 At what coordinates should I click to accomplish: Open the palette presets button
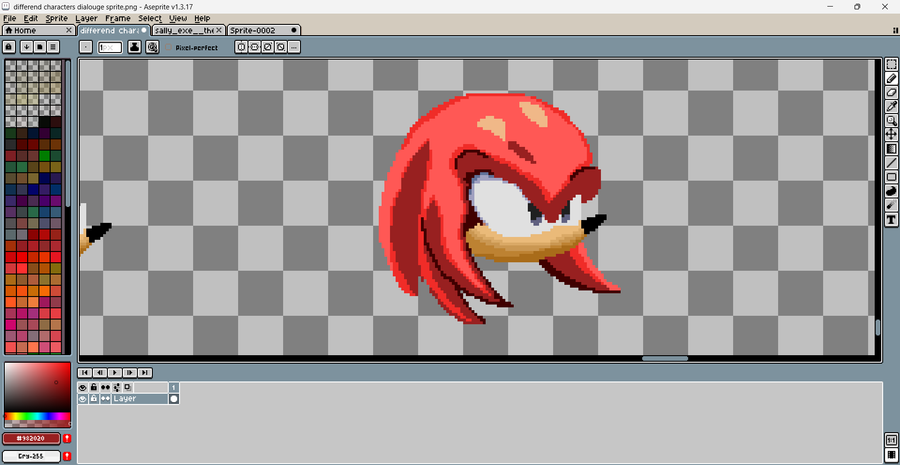point(40,47)
